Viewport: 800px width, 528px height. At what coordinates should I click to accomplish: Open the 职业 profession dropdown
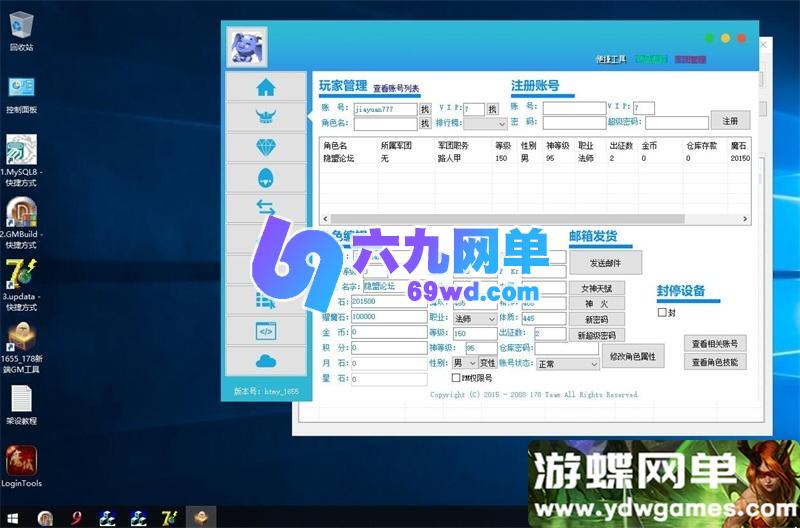click(x=475, y=318)
